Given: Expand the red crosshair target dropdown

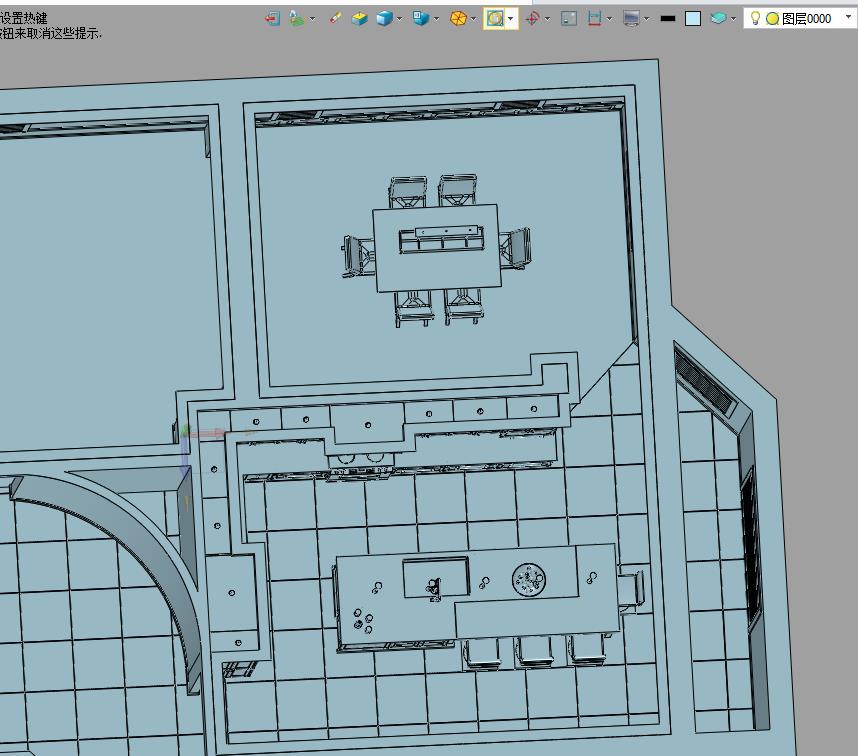Looking at the screenshot, I should pyautogui.click(x=547, y=19).
